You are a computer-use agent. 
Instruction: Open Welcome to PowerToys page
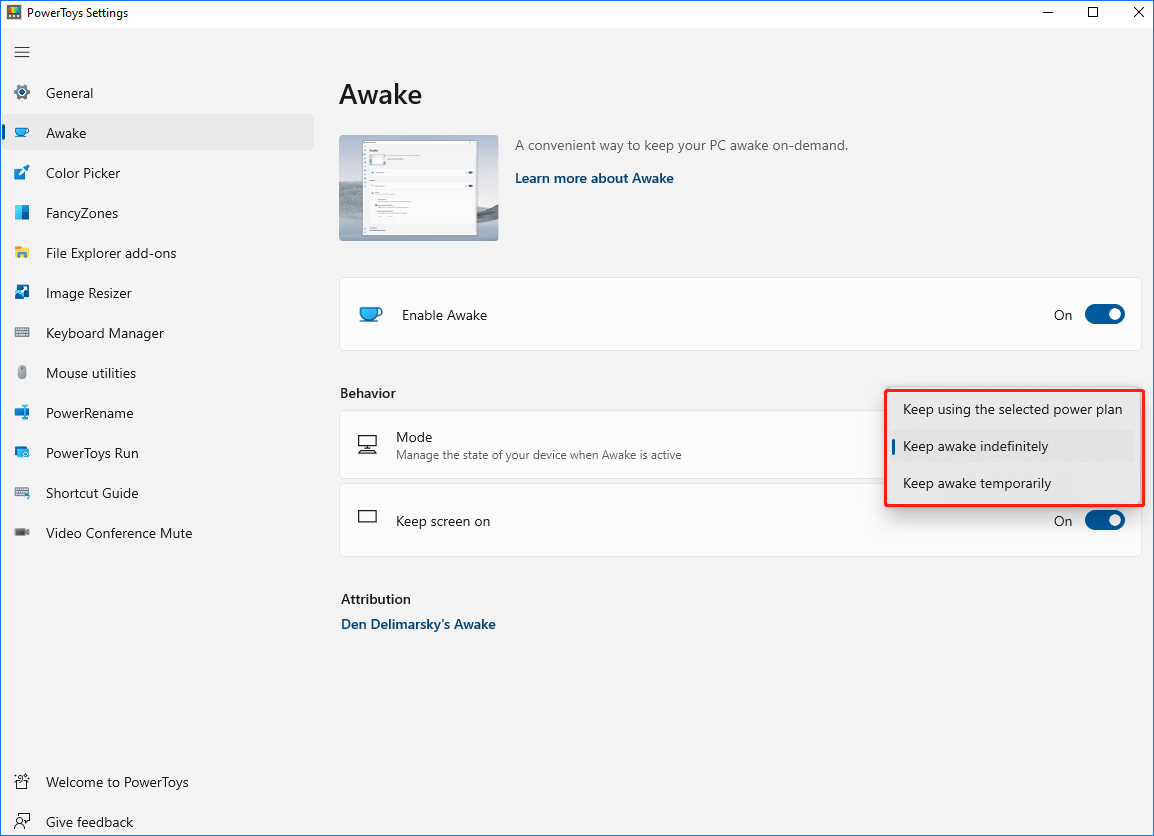[x=158, y=782]
